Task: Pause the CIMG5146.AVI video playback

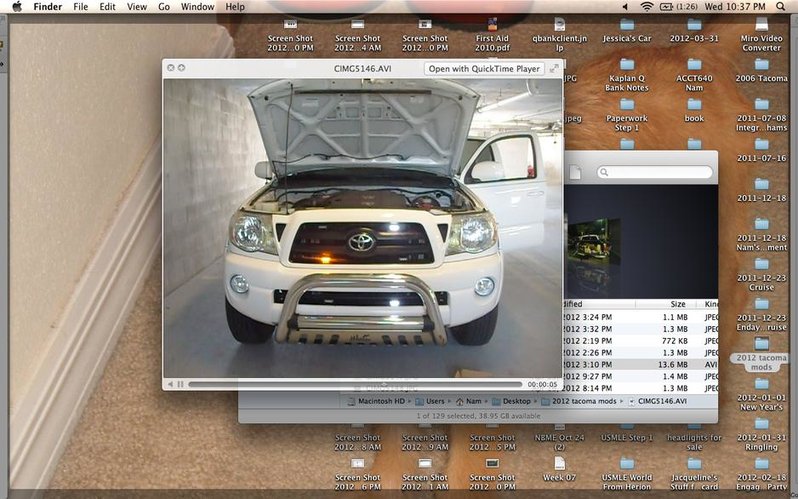Action: point(180,384)
